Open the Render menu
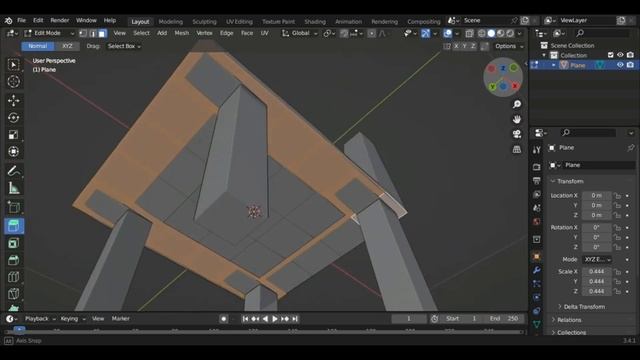The image size is (640, 360). [x=60, y=20]
